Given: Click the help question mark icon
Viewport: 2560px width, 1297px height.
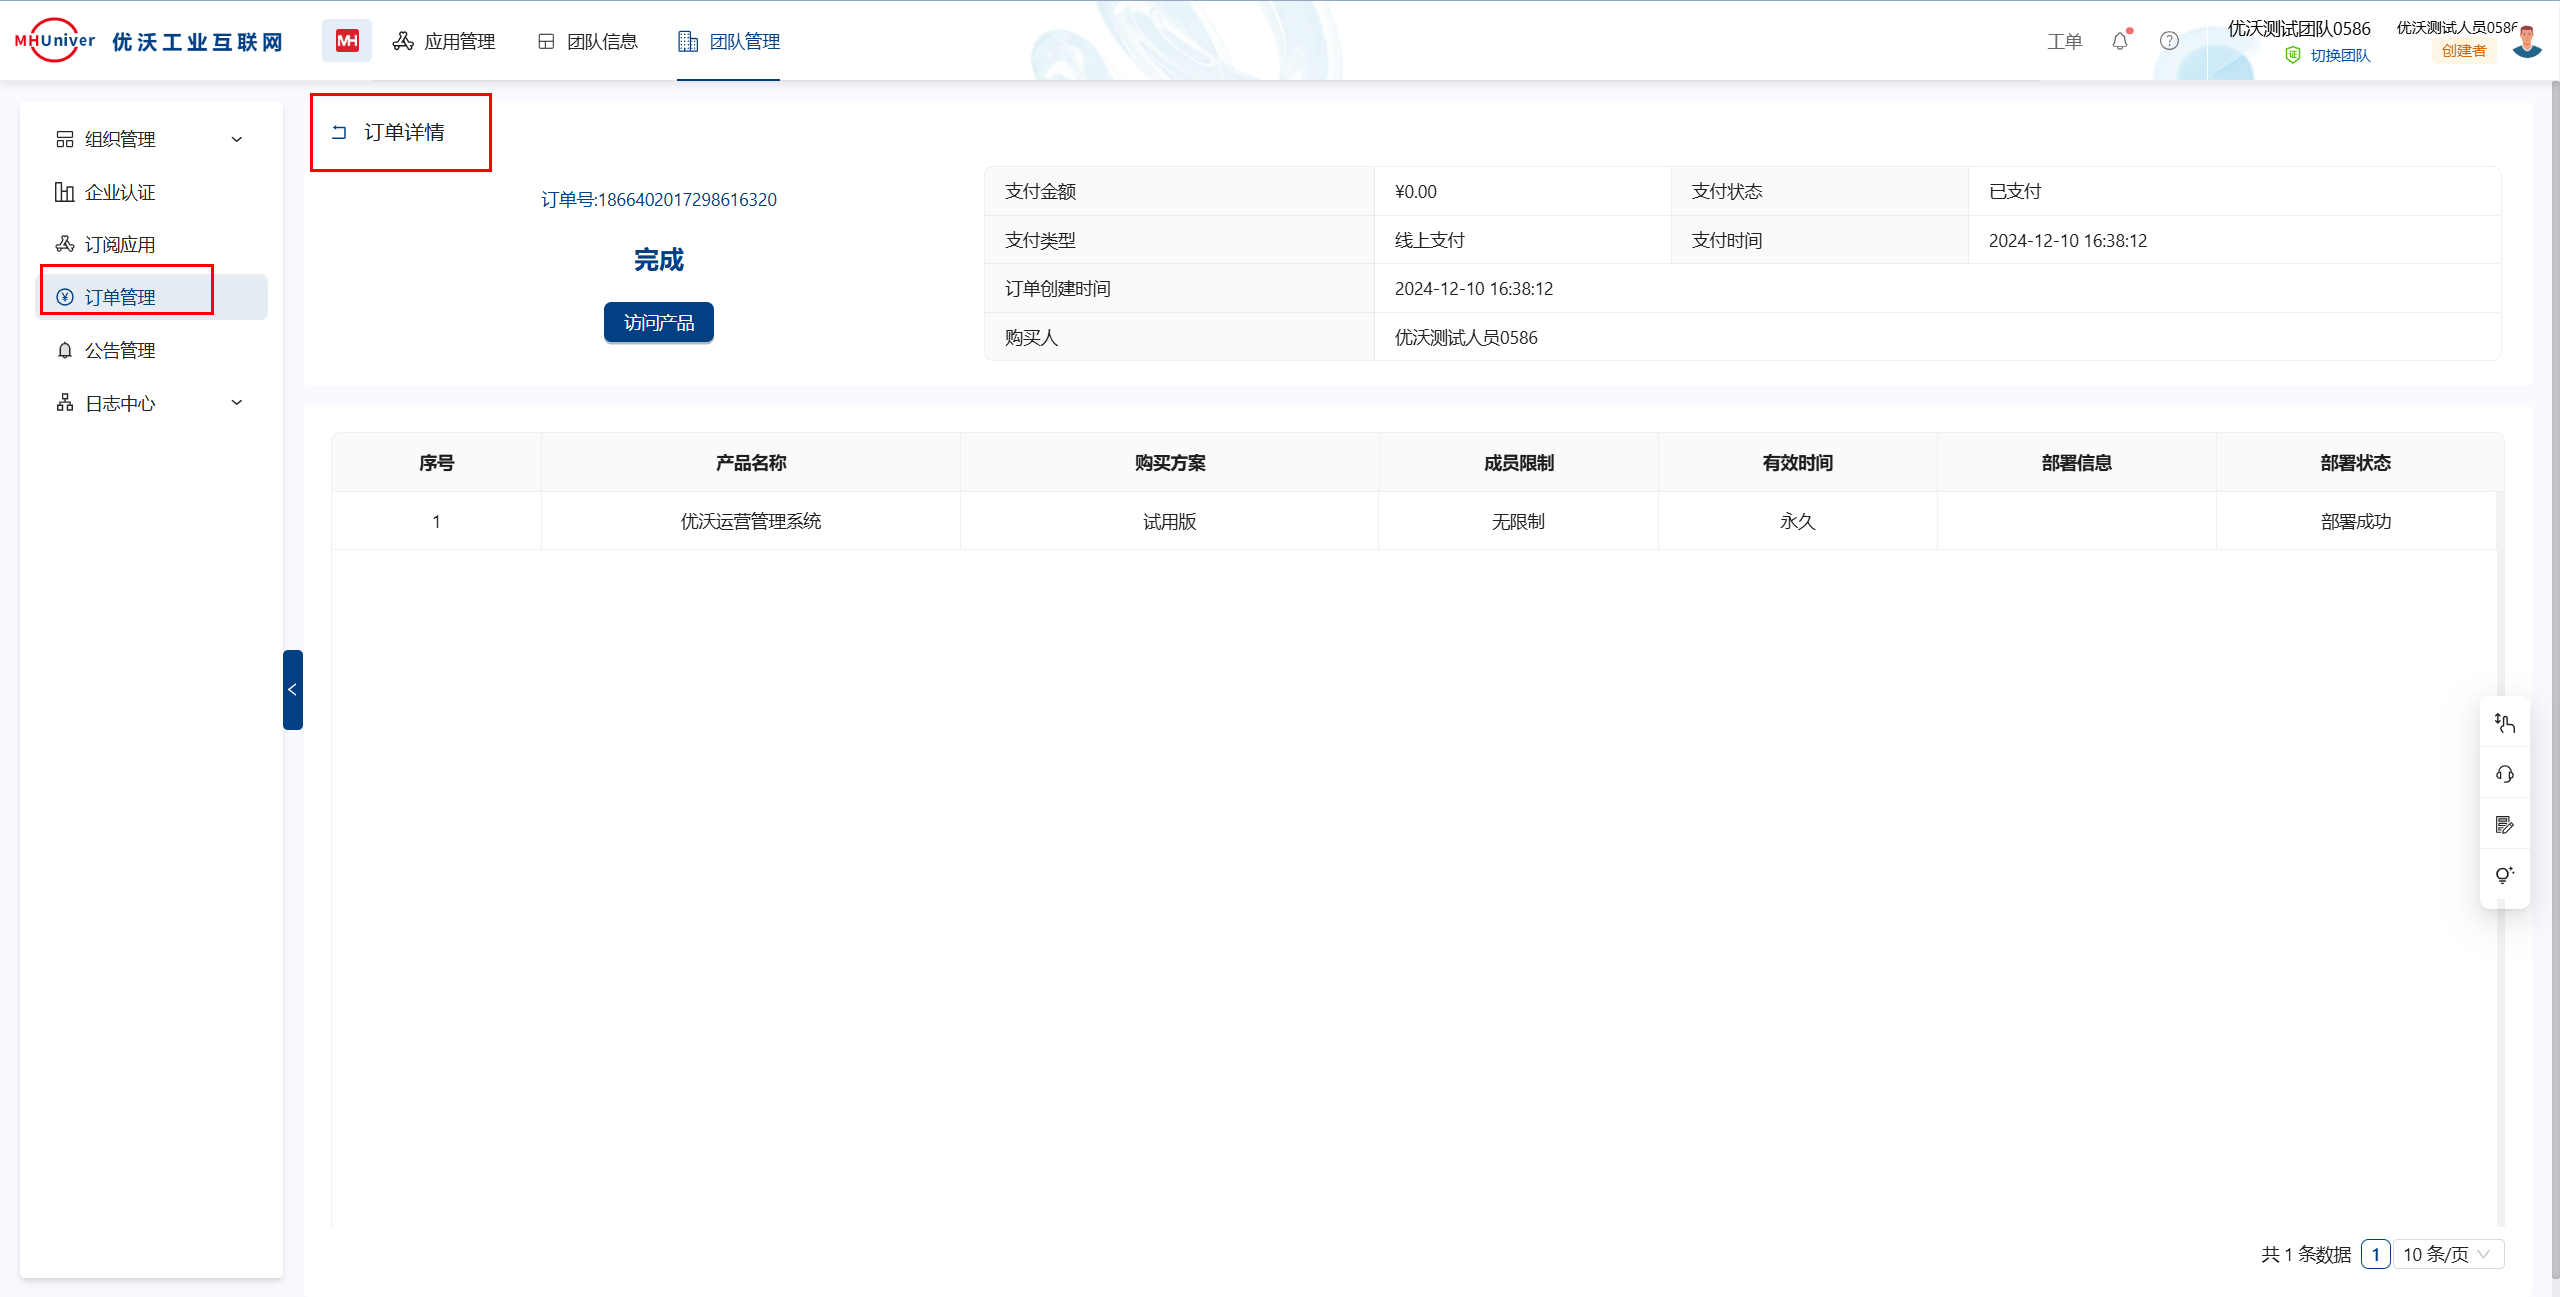Looking at the screenshot, I should (2168, 41).
